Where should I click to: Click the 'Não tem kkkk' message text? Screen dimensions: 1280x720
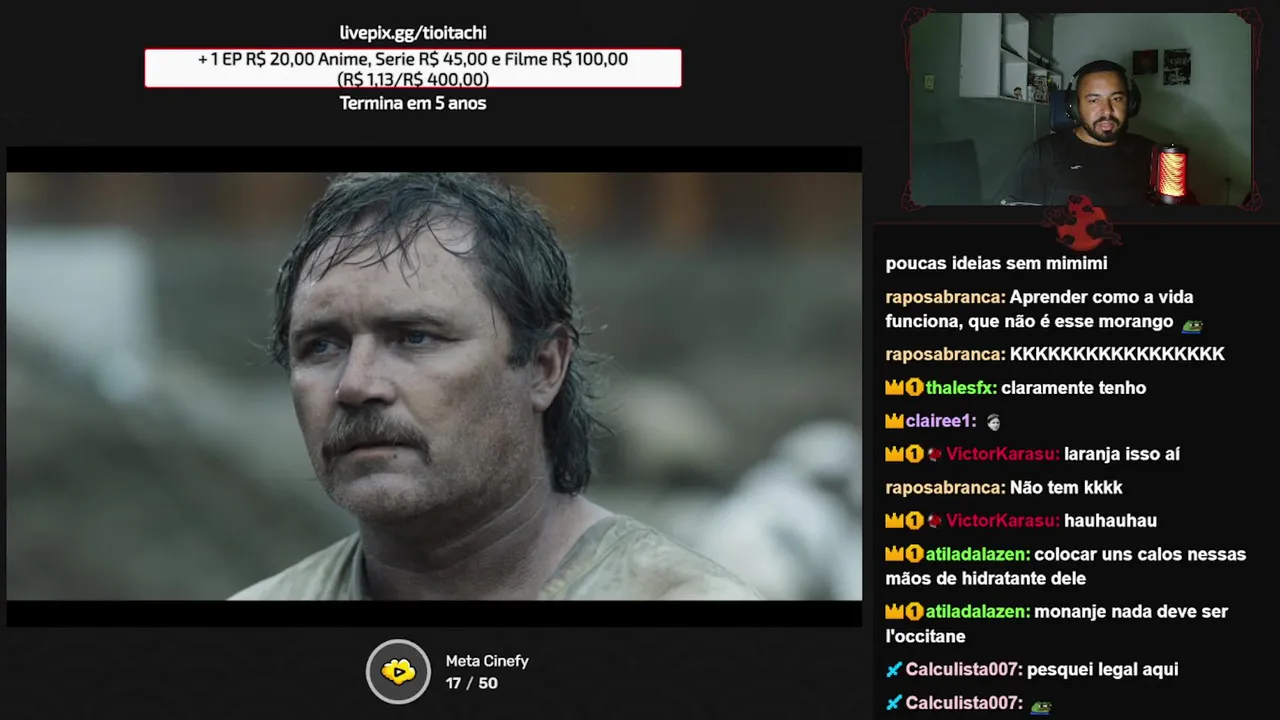pyautogui.click(x=1066, y=487)
